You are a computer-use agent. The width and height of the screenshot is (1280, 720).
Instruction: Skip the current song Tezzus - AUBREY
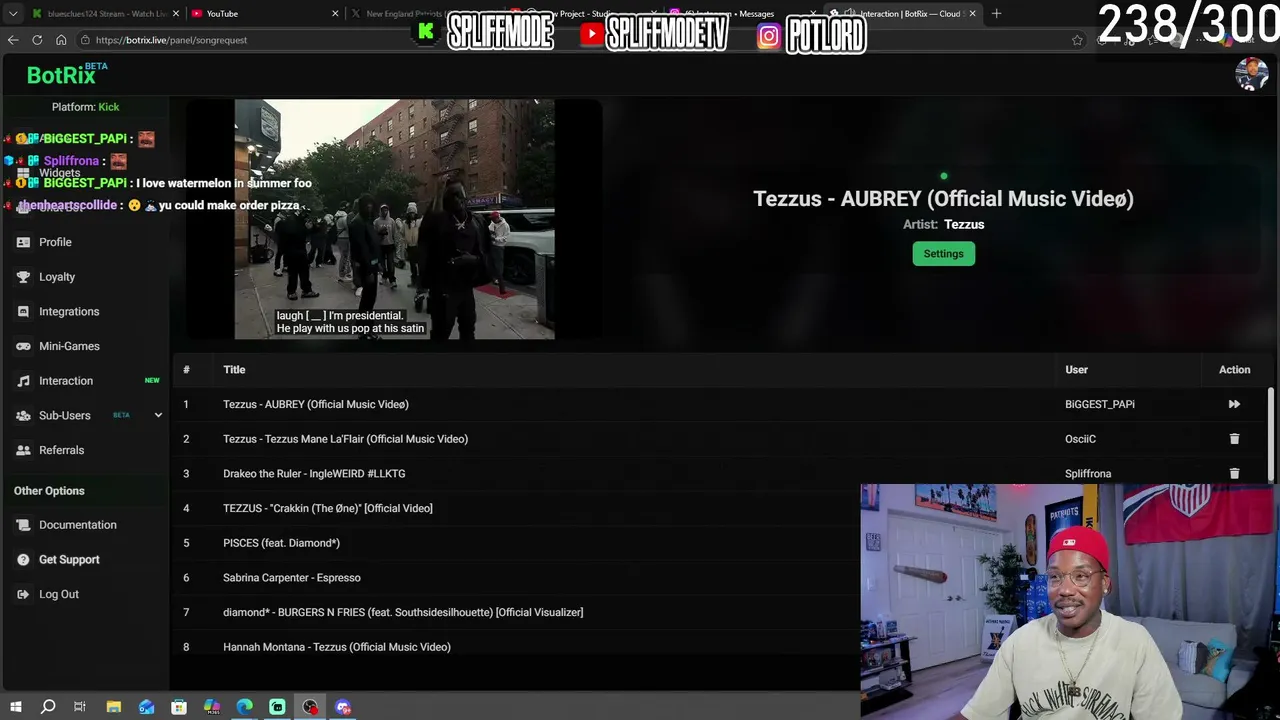tap(1234, 404)
